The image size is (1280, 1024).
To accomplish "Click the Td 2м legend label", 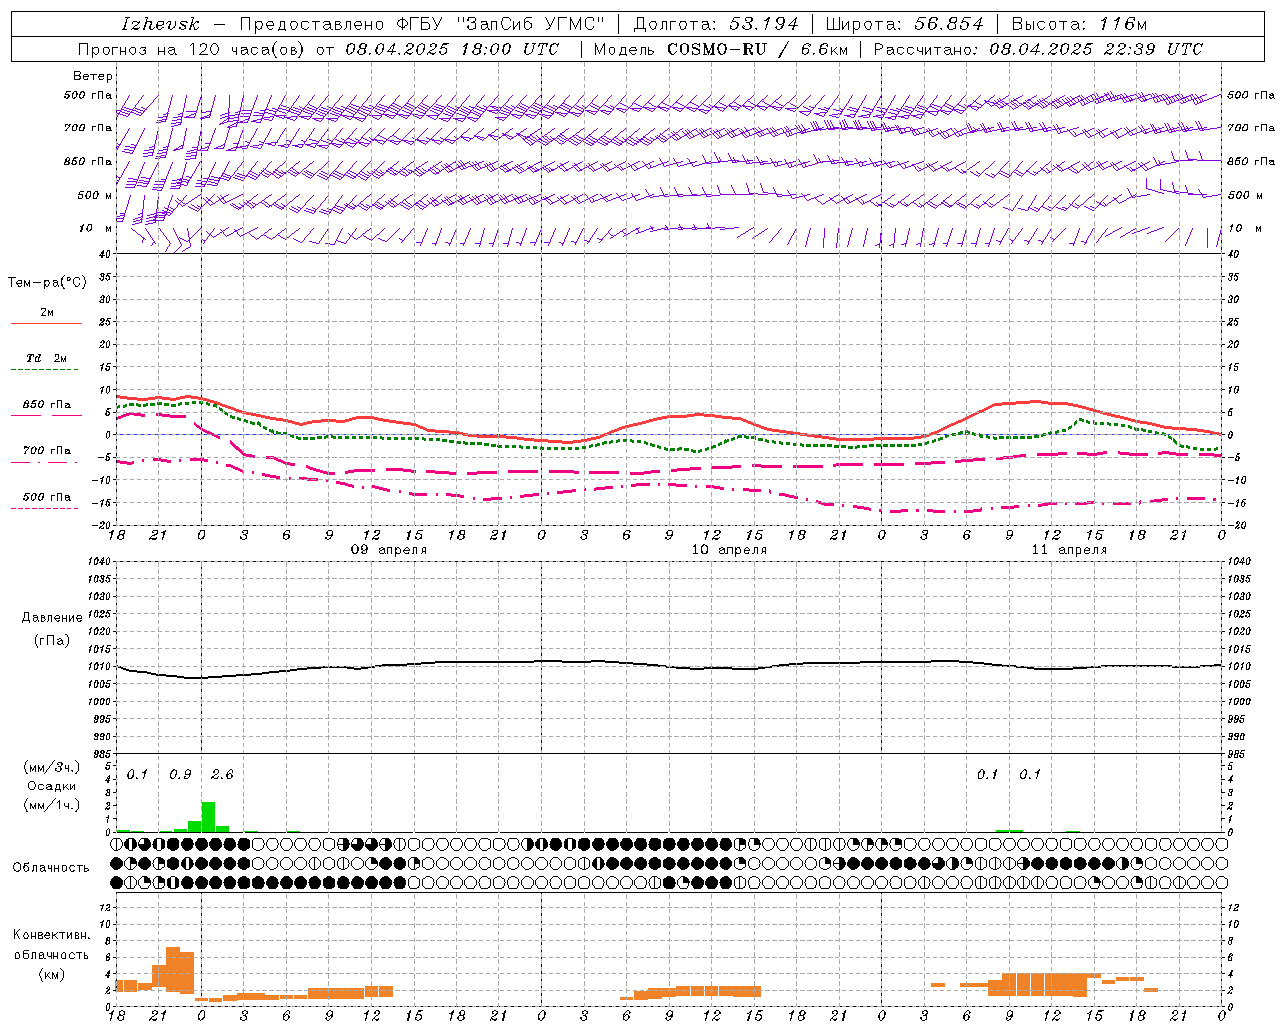I will pos(46,358).
